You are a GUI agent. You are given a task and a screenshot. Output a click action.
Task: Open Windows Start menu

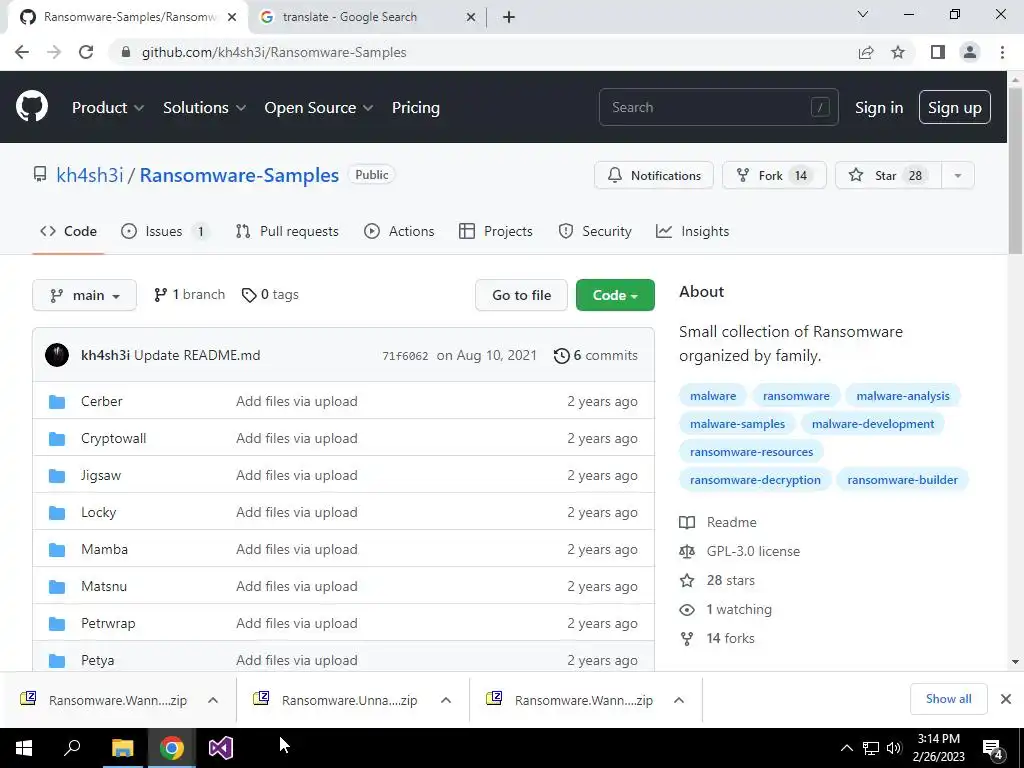click(x=24, y=748)
